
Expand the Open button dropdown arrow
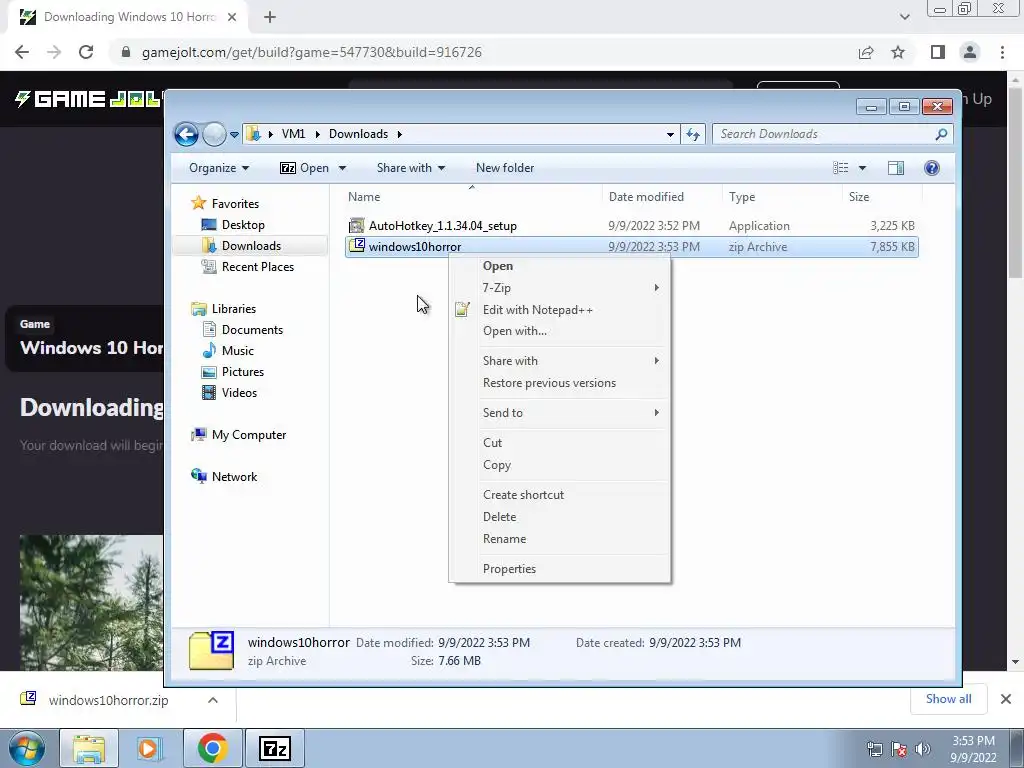pos(342,168)
